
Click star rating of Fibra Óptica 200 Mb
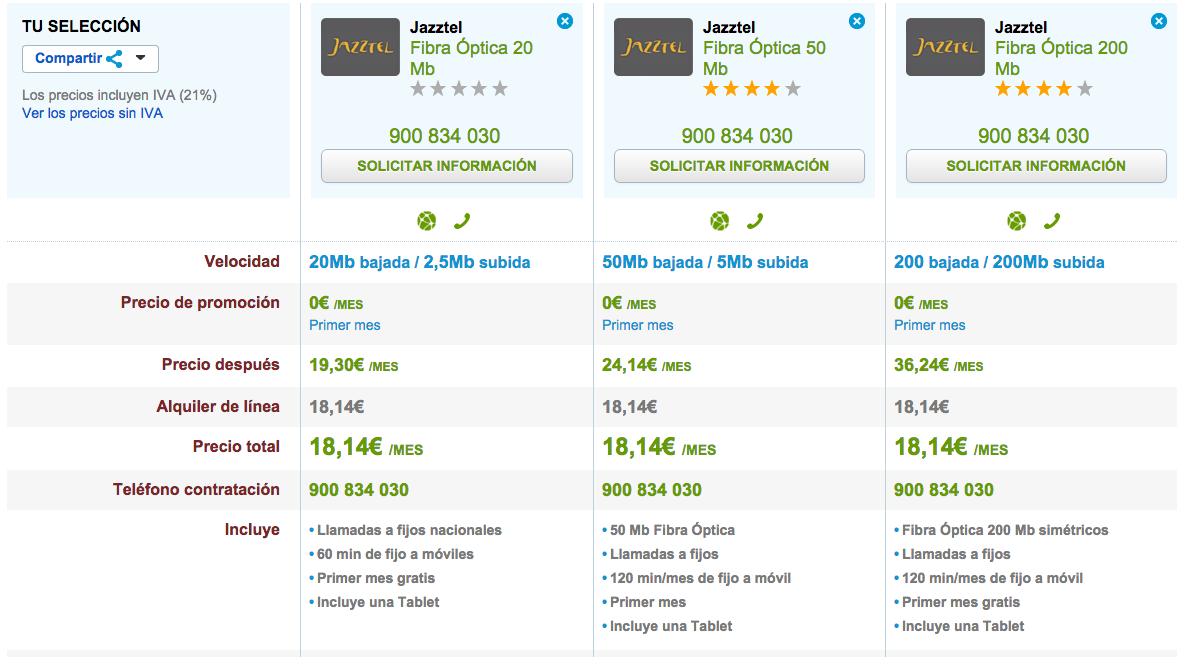click(1043, 89)
